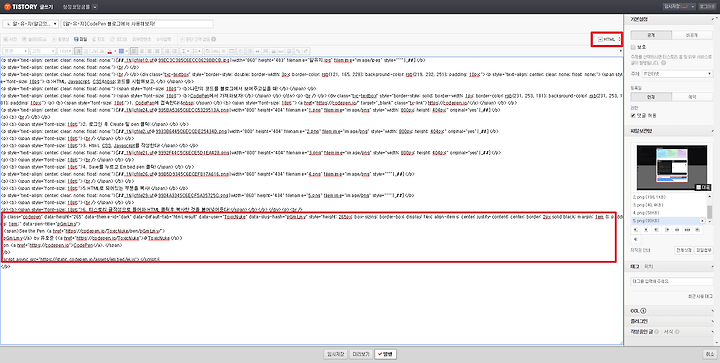This screenshot has width=720, height=363.
Task: Click the post title input field
Action: 137,24
